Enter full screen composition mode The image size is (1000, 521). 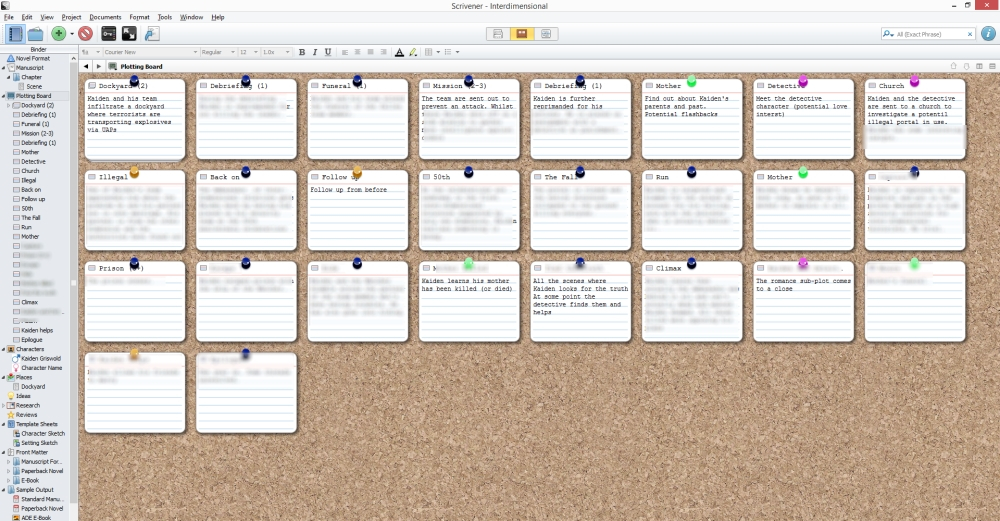click(x=129, y=34)
